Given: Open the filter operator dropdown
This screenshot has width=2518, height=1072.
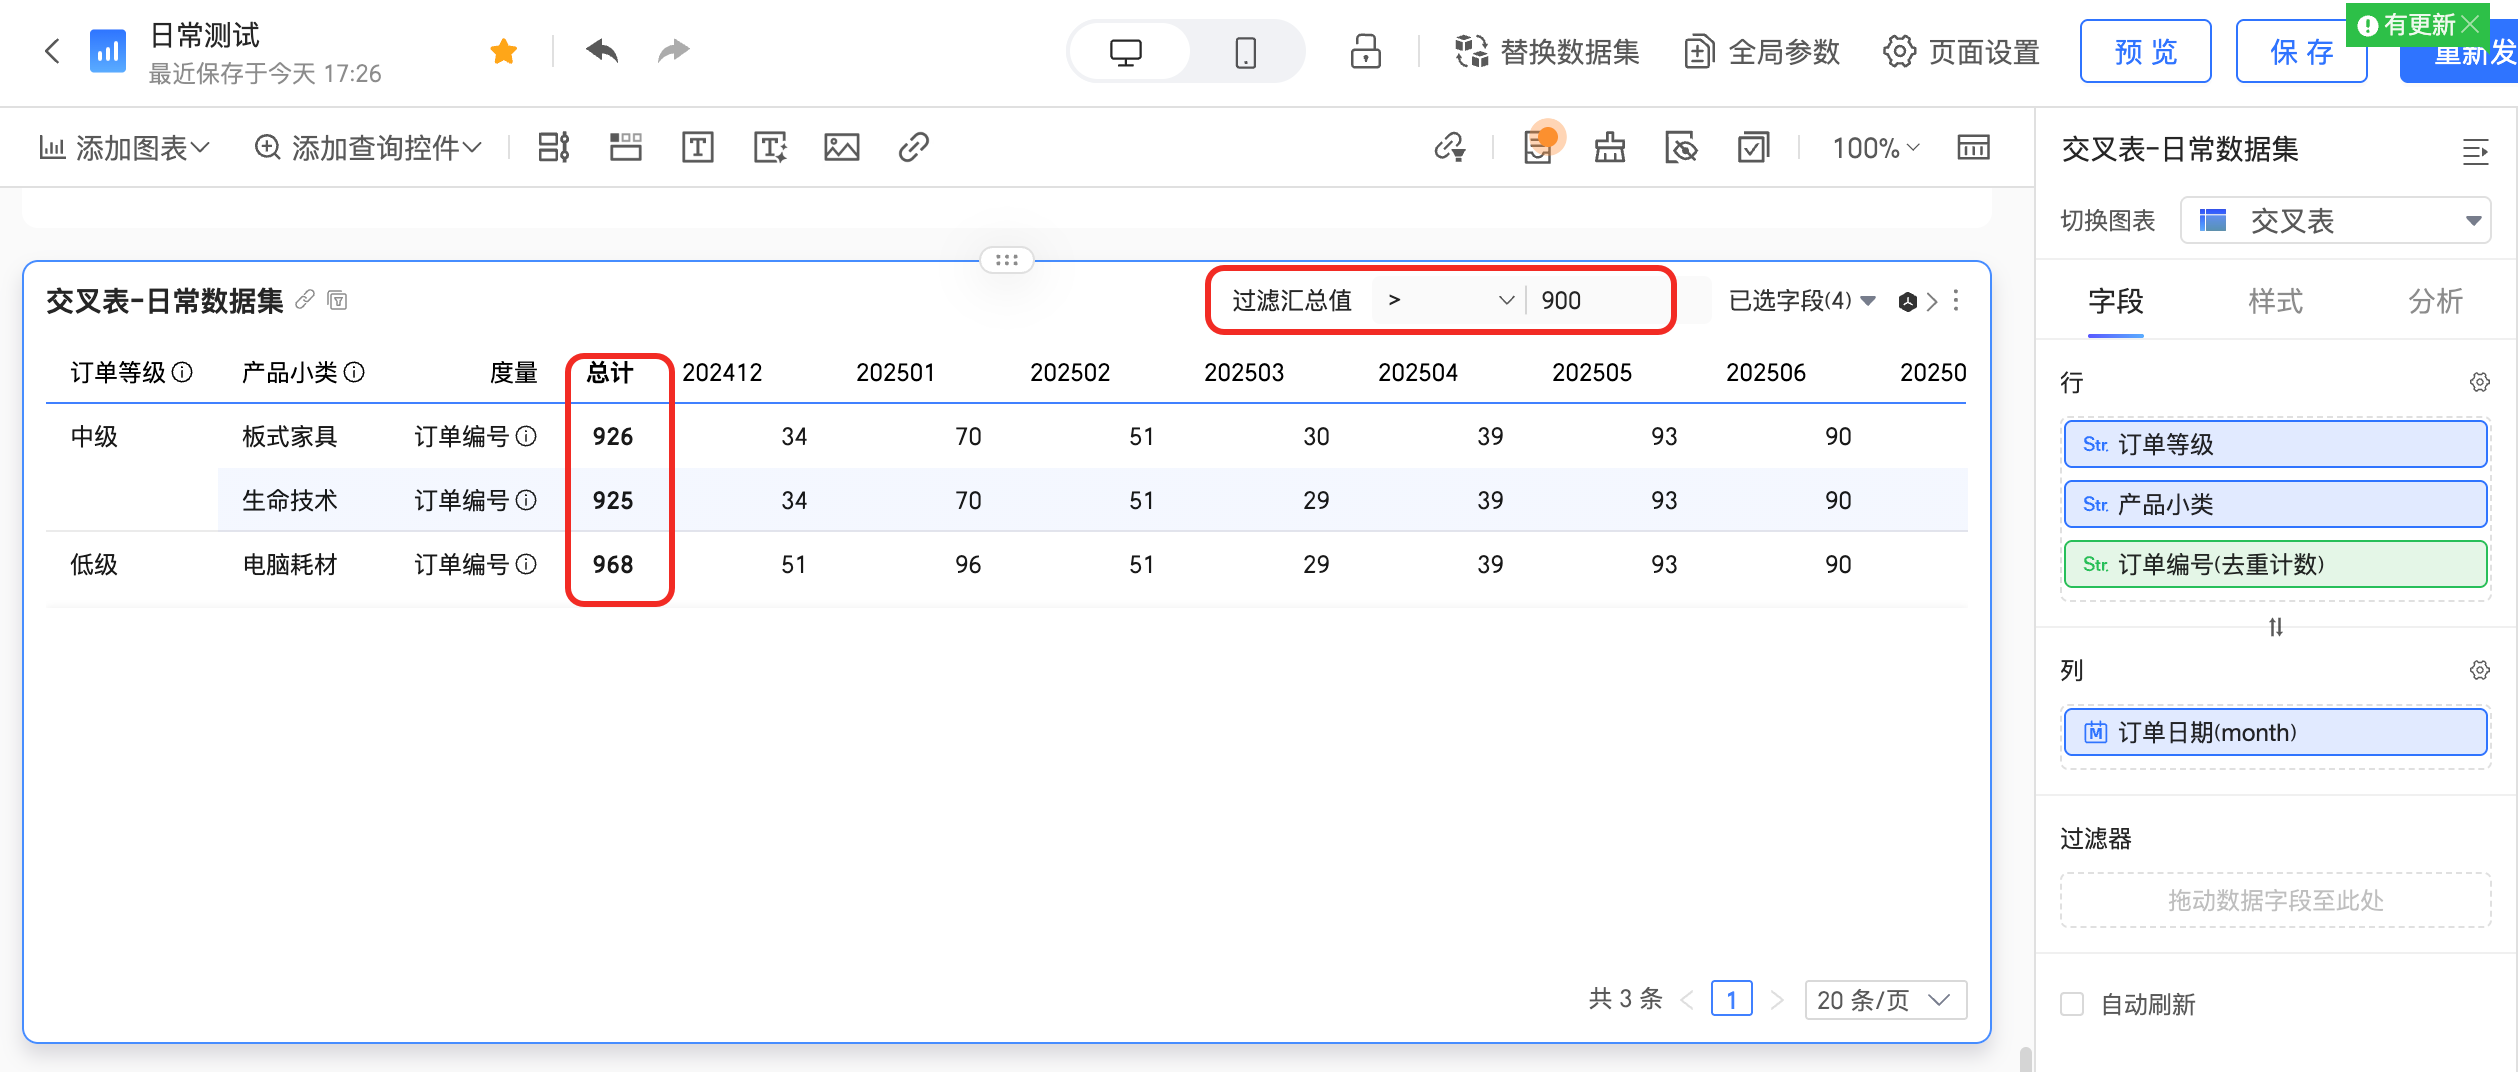Looking at the screenshot, I should tap(1449, 301).
